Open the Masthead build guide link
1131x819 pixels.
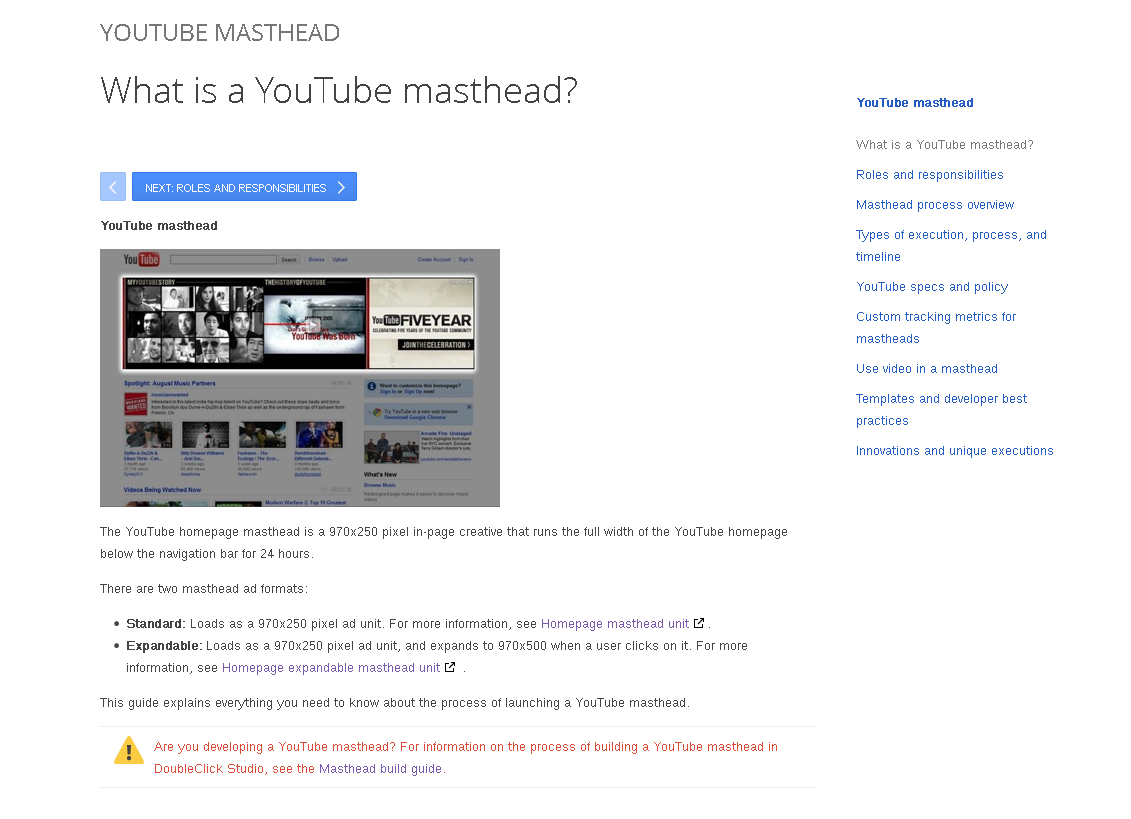click(x=380, y=769)
